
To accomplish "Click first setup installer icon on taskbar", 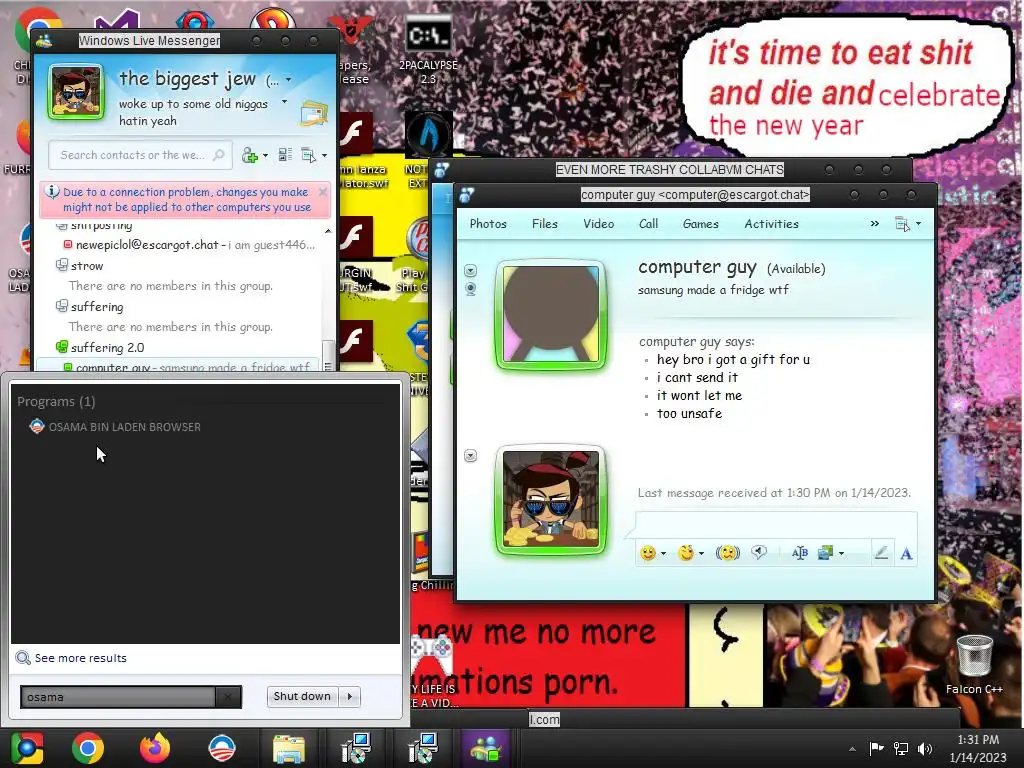I will coord(357,748).
